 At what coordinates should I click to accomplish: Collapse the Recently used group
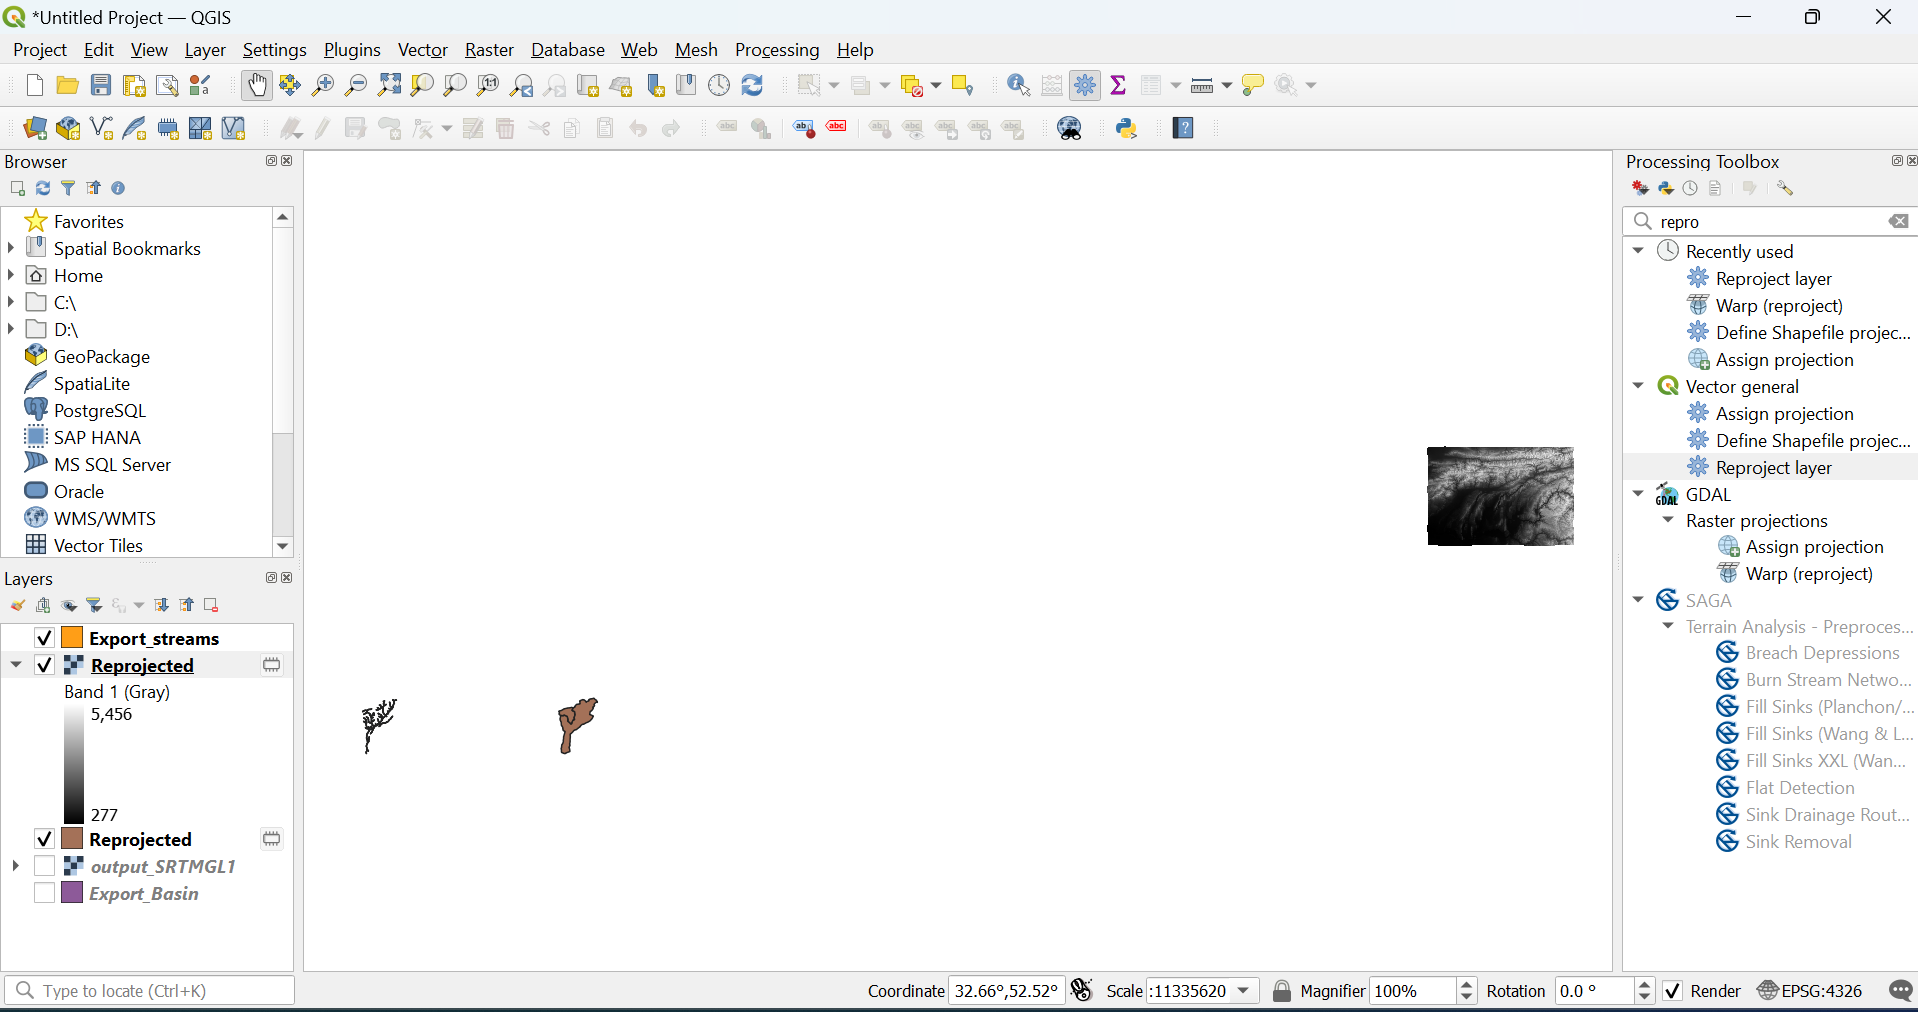click(1638, 251)
